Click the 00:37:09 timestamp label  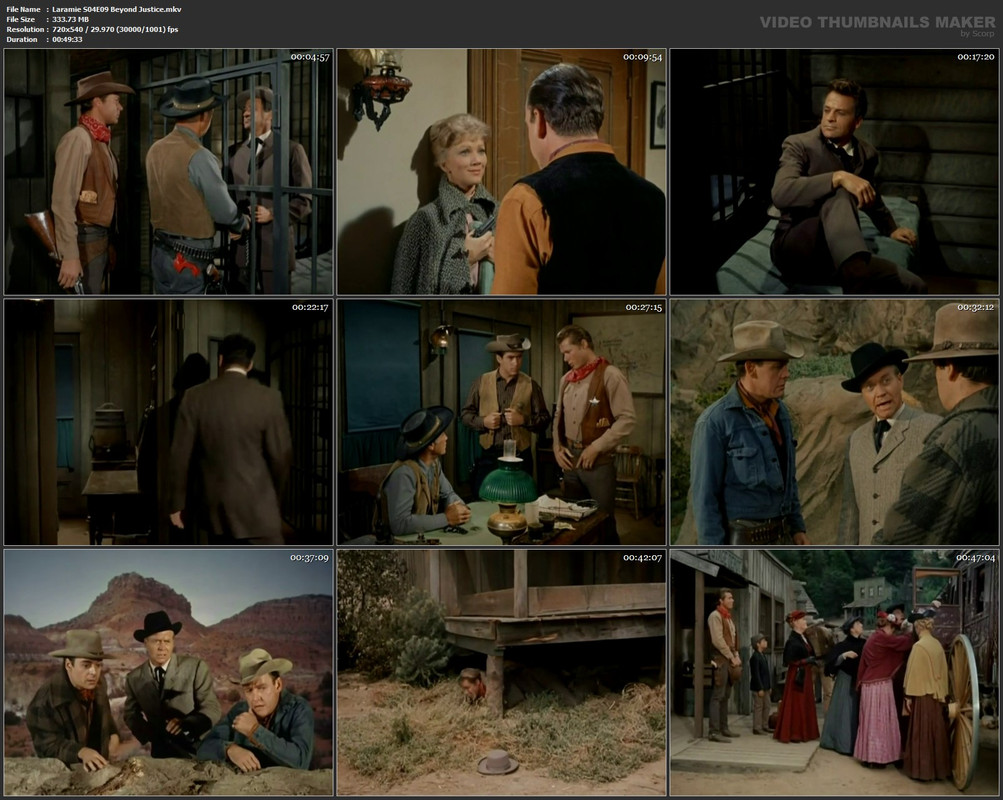(310, 558)
